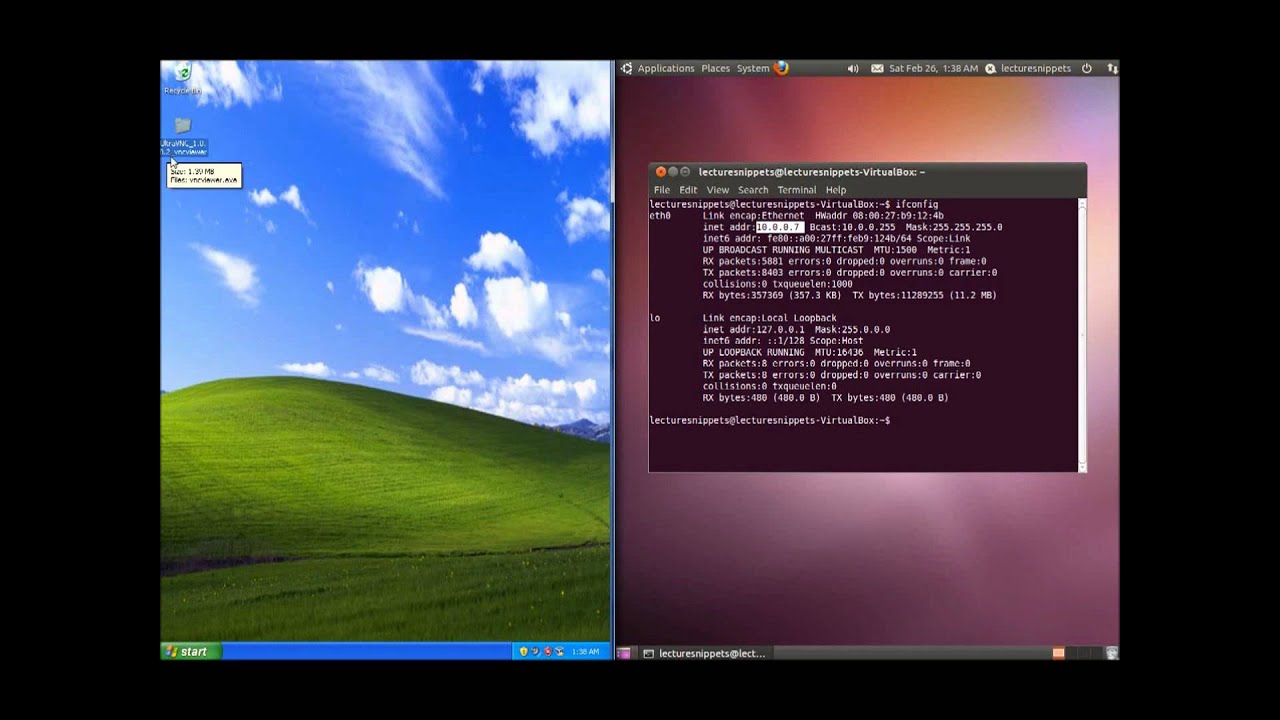Open the terminal Search menu
The image size is (1280, 720).
click(753, 190)
